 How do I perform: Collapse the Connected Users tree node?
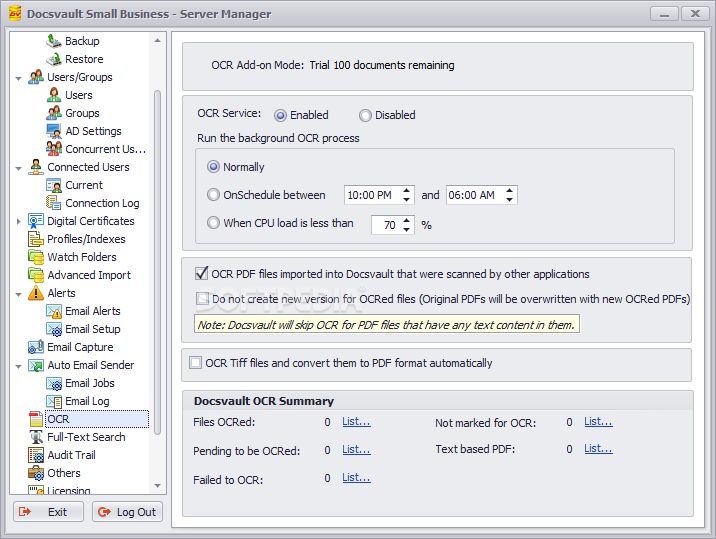coord(19,169)
